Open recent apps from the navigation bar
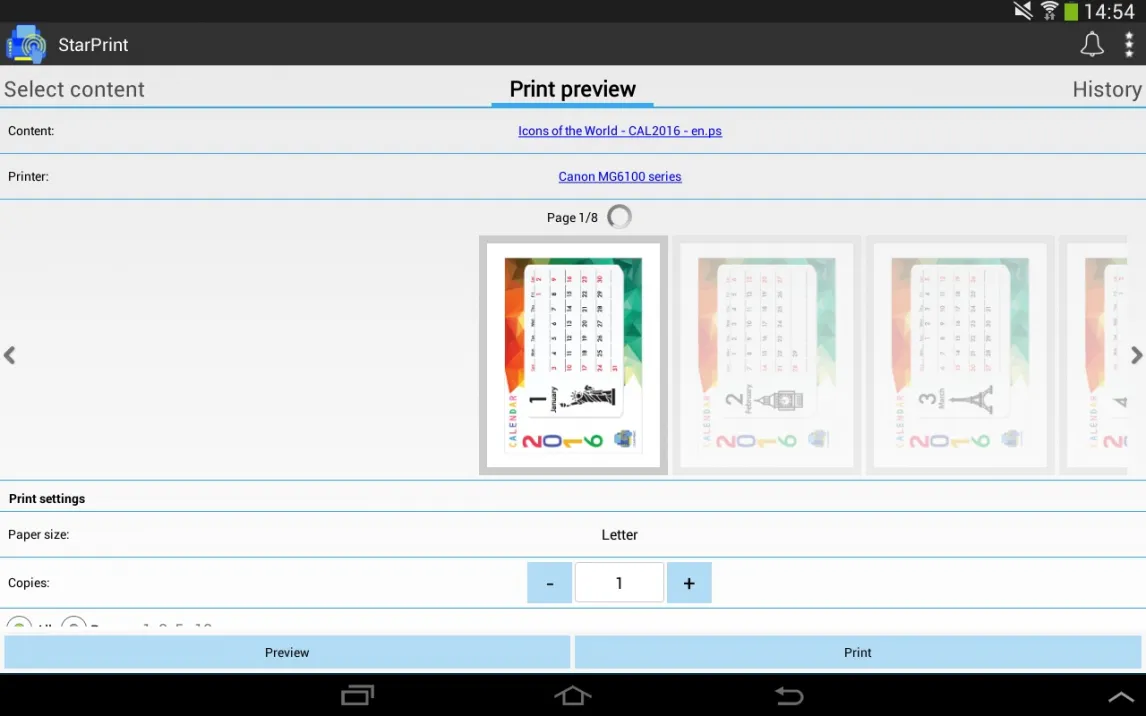 pos(357,695)
